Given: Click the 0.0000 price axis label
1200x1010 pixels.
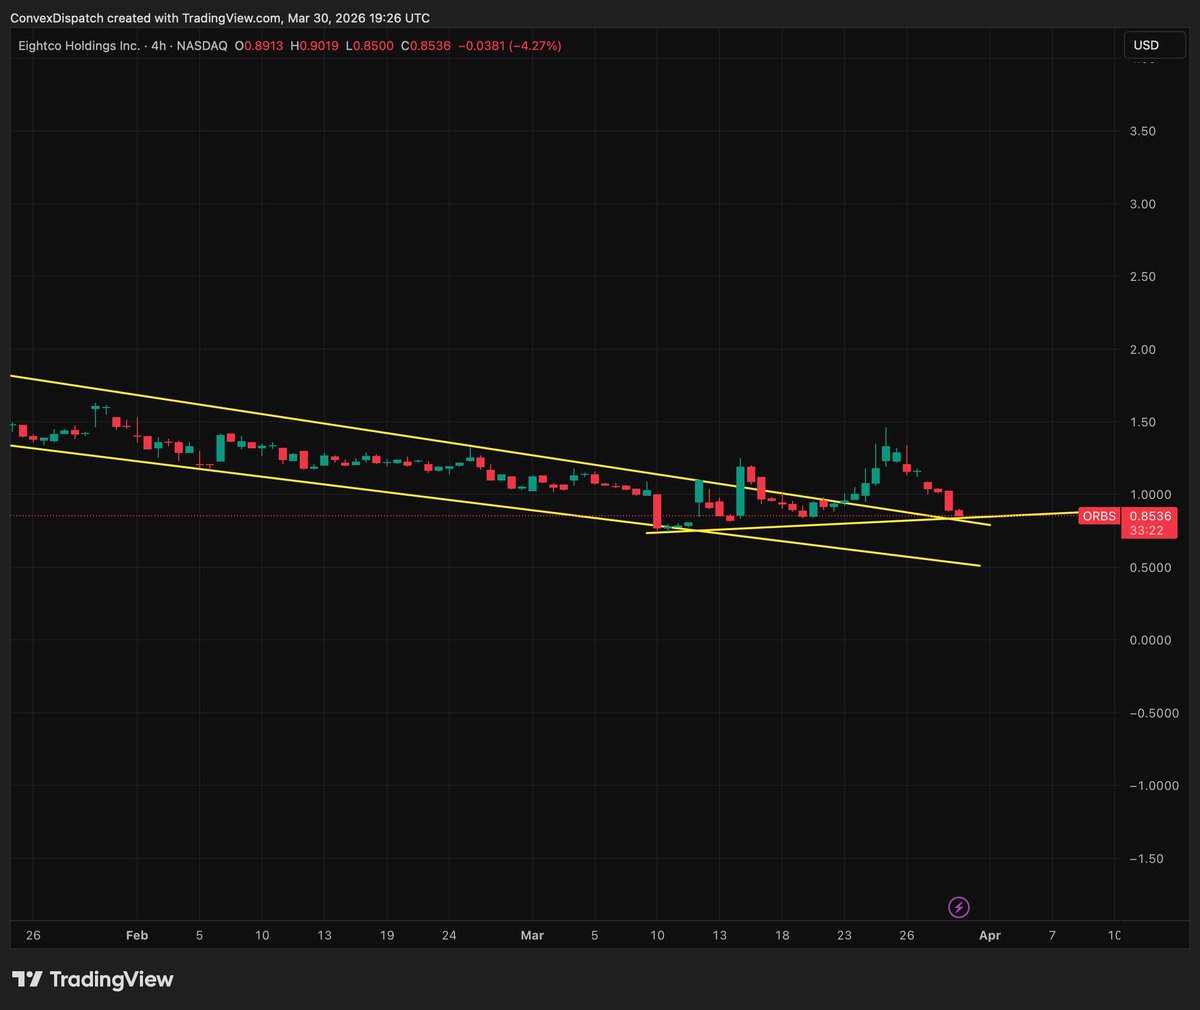Looking at the screenshot, I should coord(1149,640).
